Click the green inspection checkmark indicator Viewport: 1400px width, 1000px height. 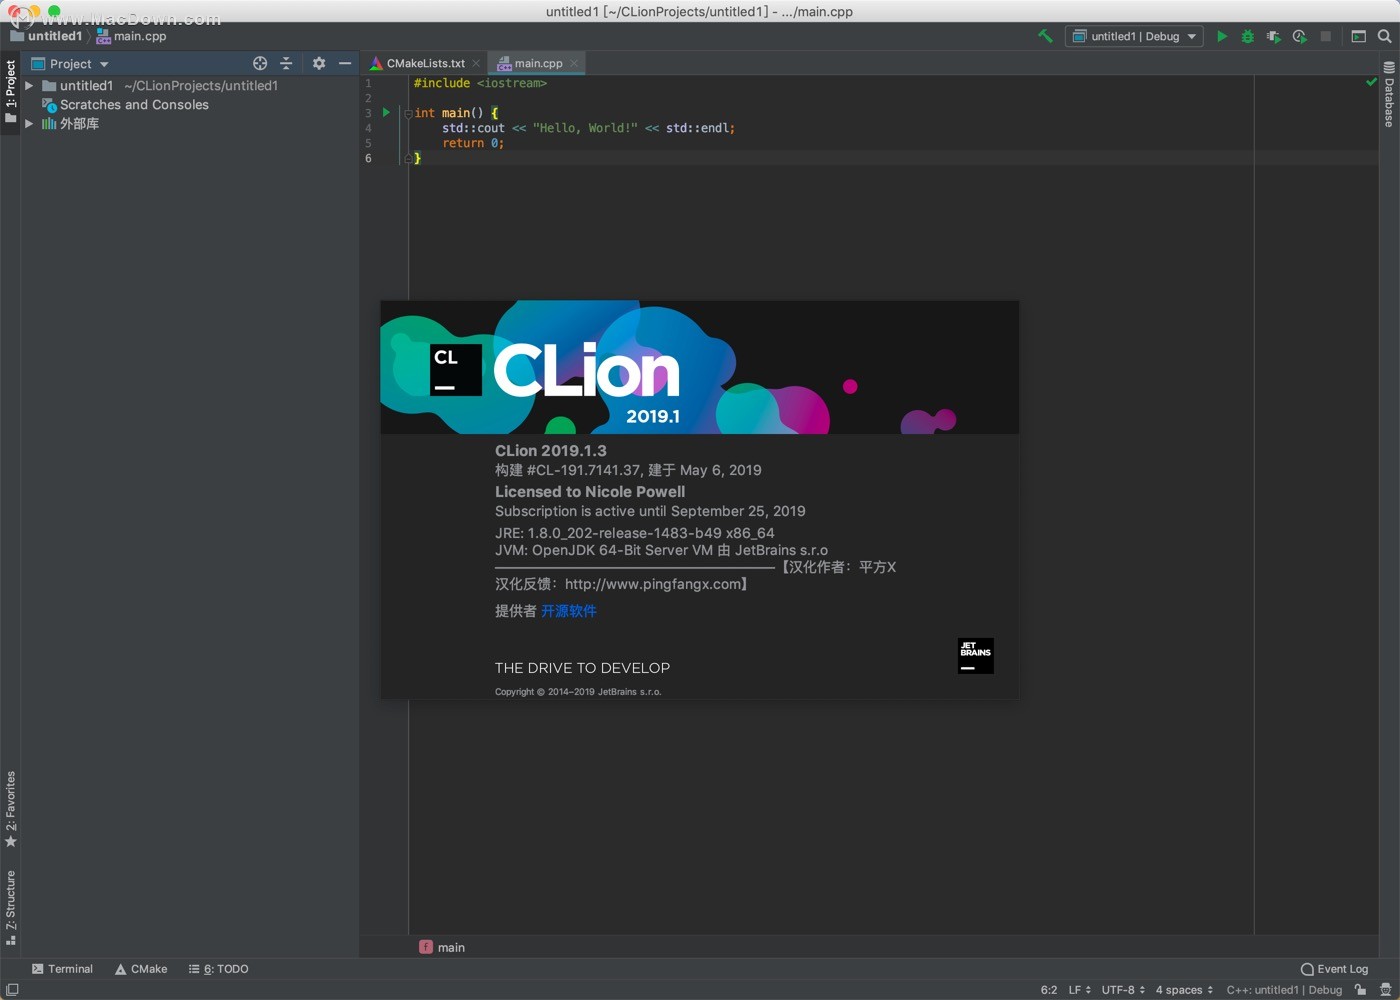1371,82
